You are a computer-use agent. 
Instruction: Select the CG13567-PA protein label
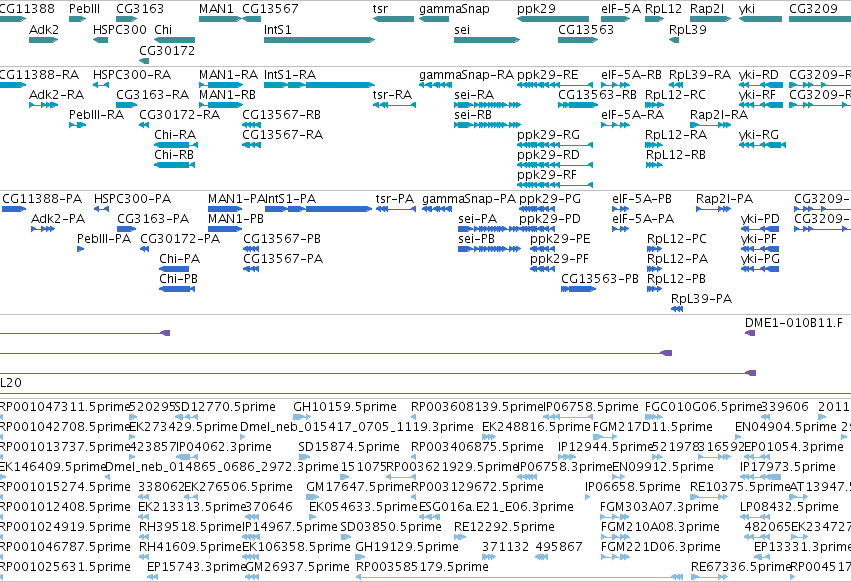pyautogui.click(x=283, y=258)
